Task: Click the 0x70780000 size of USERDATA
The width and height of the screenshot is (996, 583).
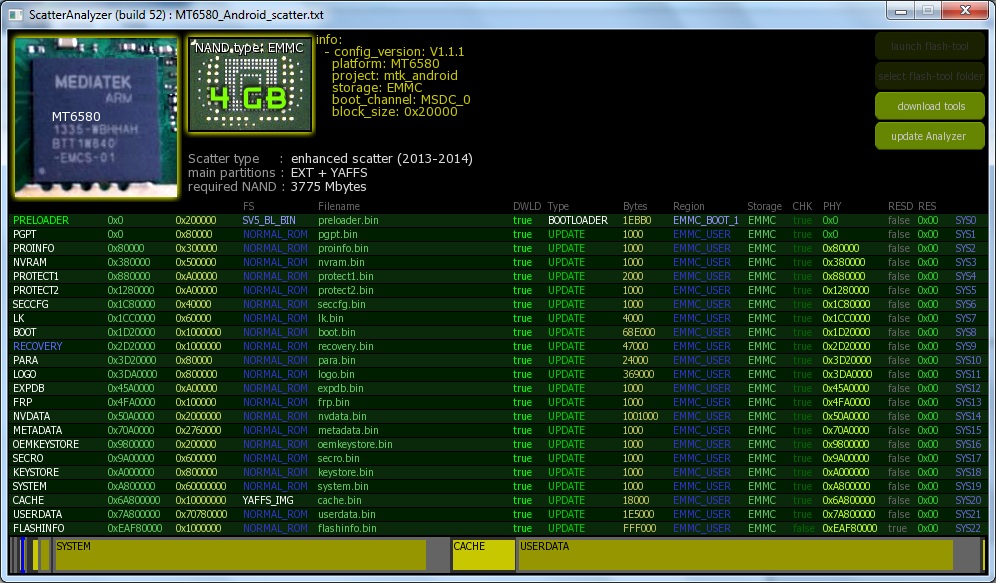Action: [x=201, y=514]
